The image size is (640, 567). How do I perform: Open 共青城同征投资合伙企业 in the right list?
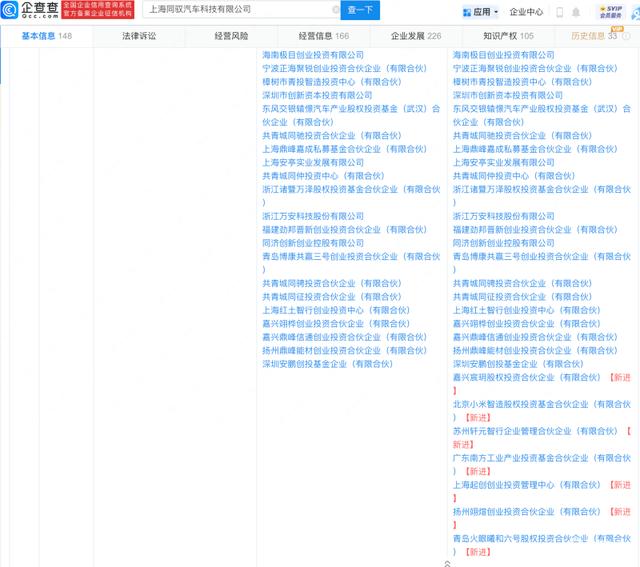522,297
